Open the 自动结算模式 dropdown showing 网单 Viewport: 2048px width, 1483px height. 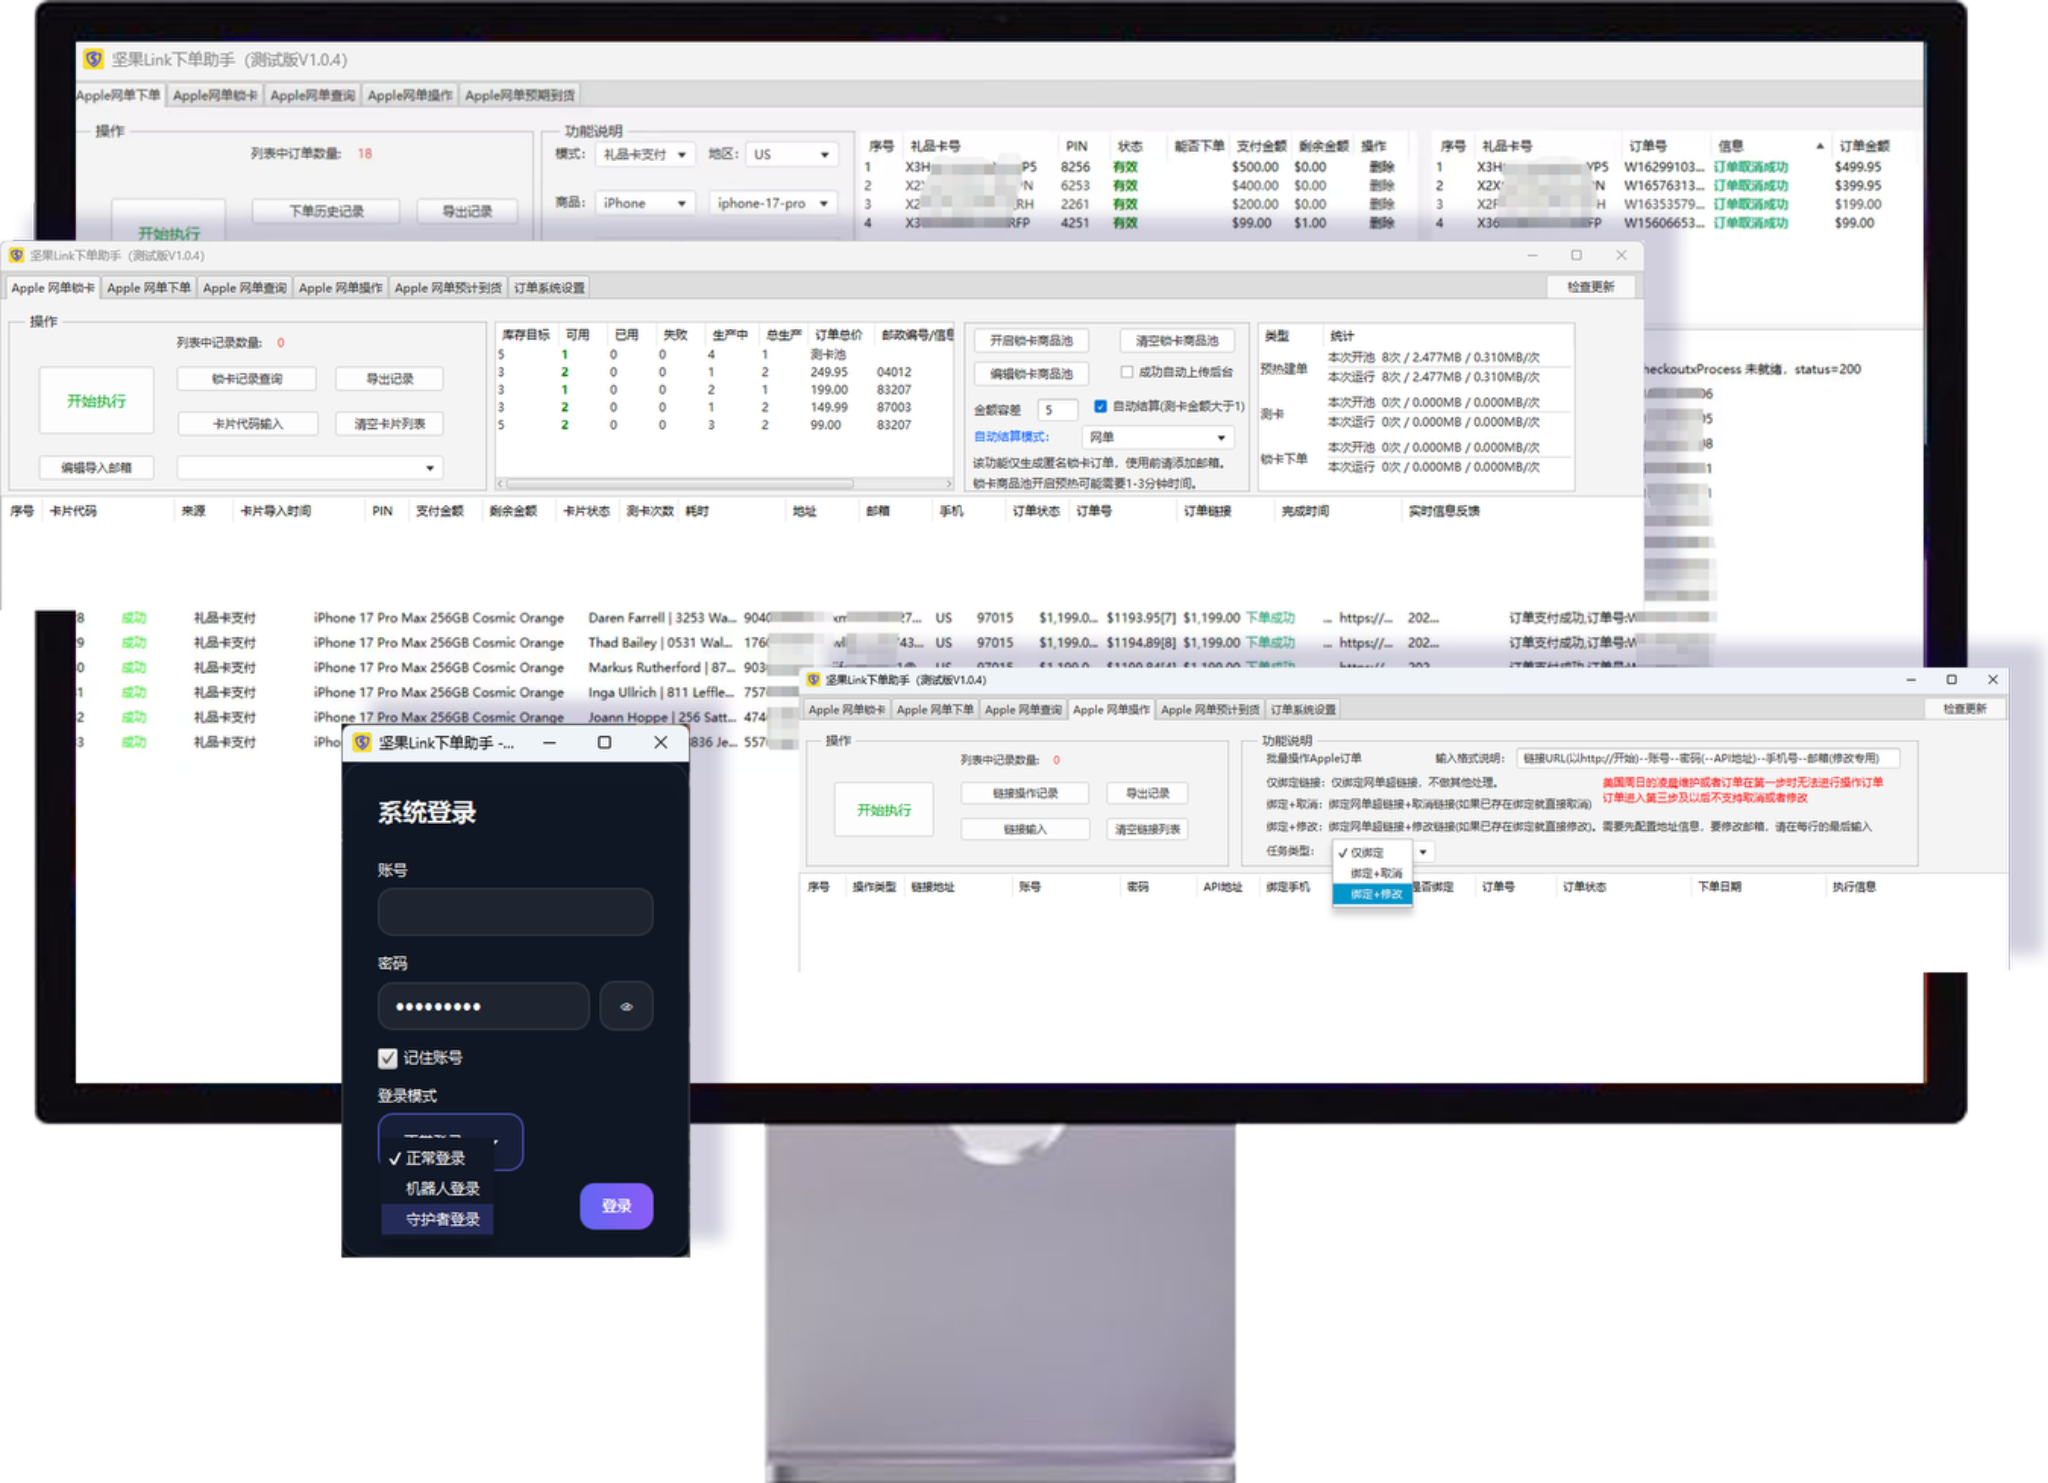pyautogui.click(x=1157, y=437)
